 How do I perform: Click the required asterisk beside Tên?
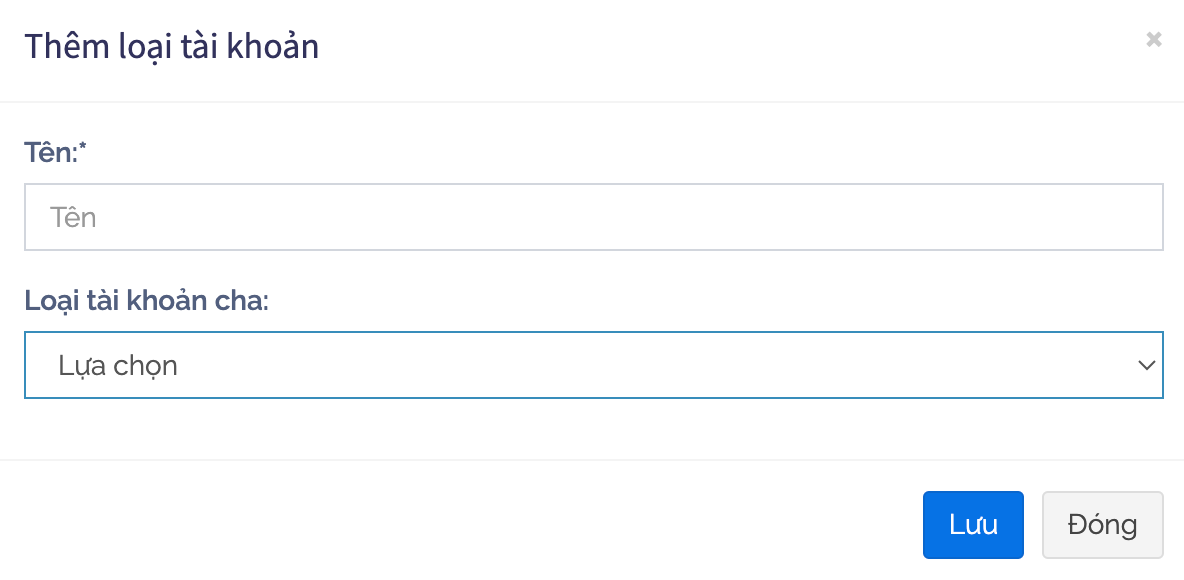click(86, 149)
